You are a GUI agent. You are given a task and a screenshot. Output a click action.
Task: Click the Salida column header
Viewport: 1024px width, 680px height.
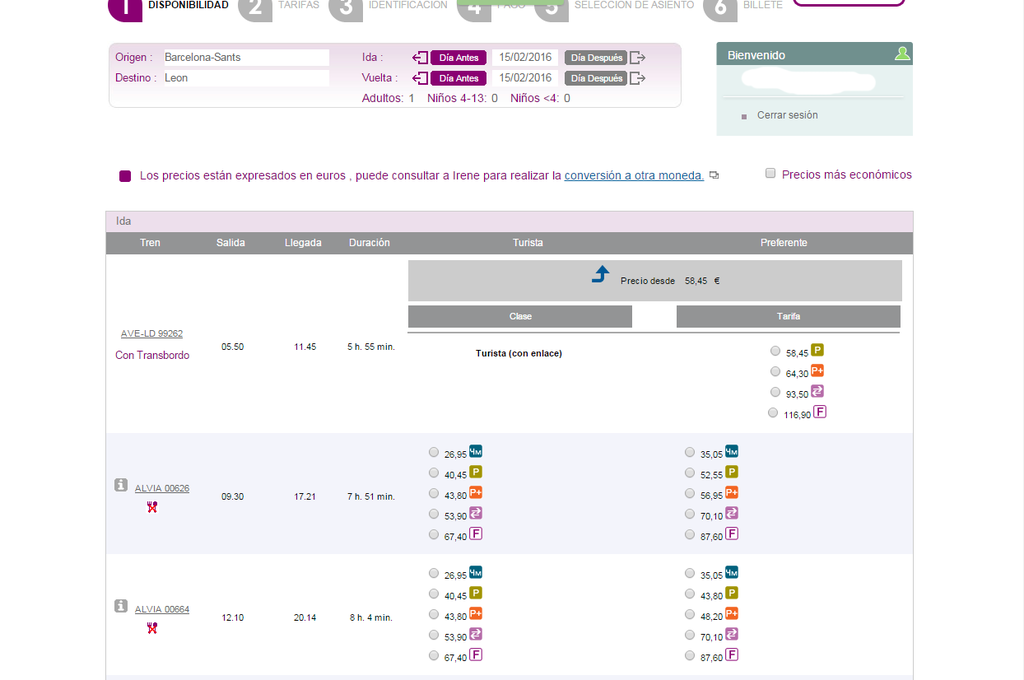click(231, 242)
